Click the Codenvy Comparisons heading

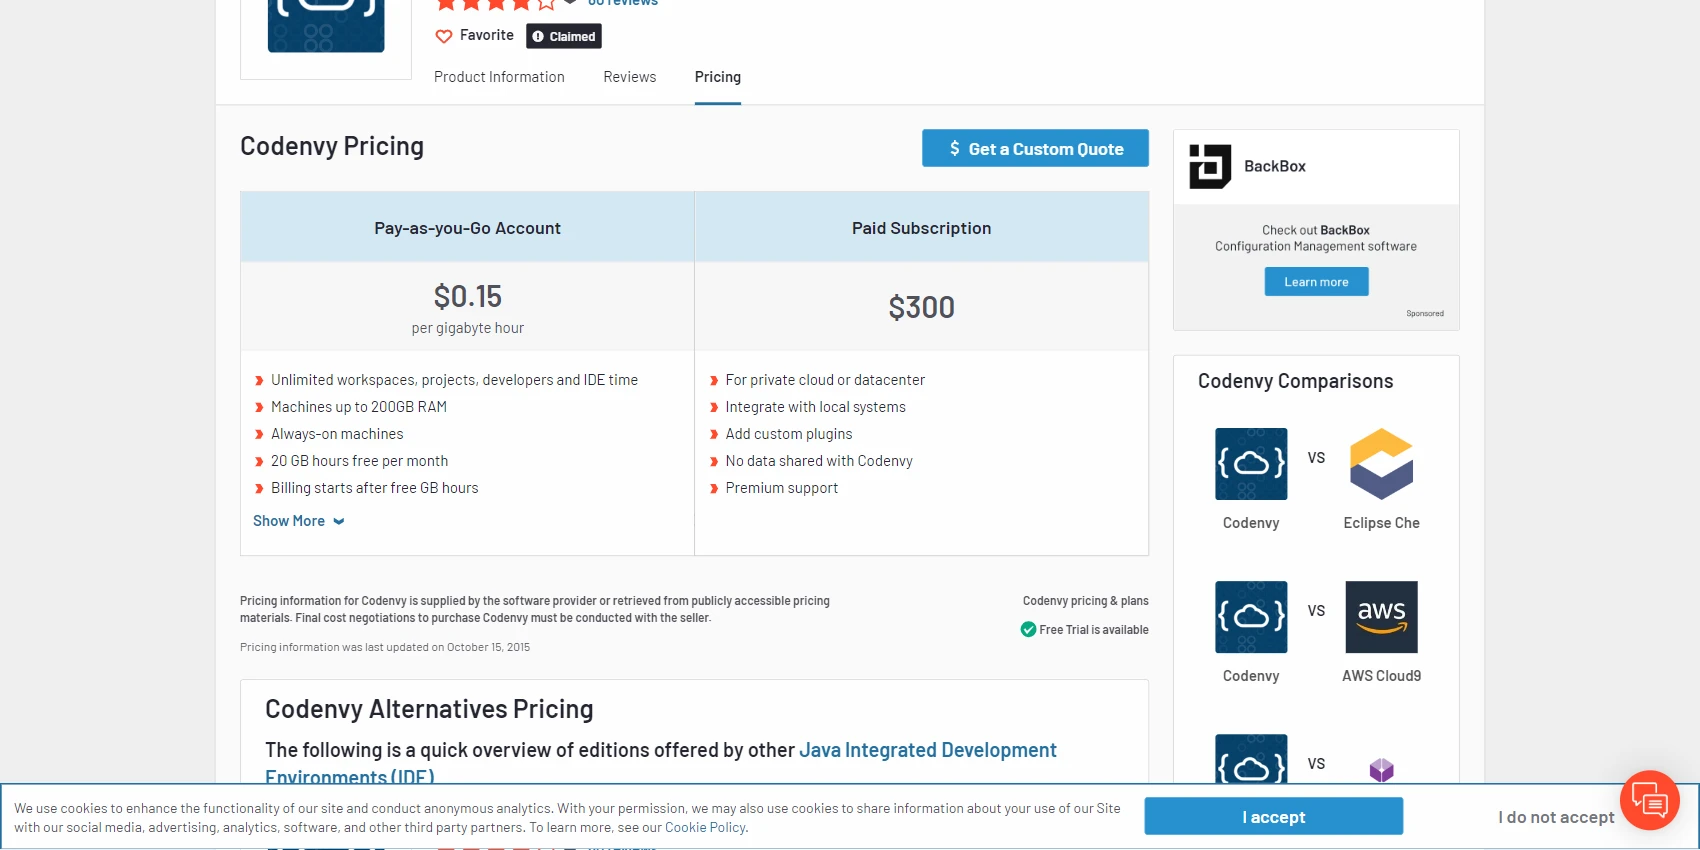click(1295, 381)
